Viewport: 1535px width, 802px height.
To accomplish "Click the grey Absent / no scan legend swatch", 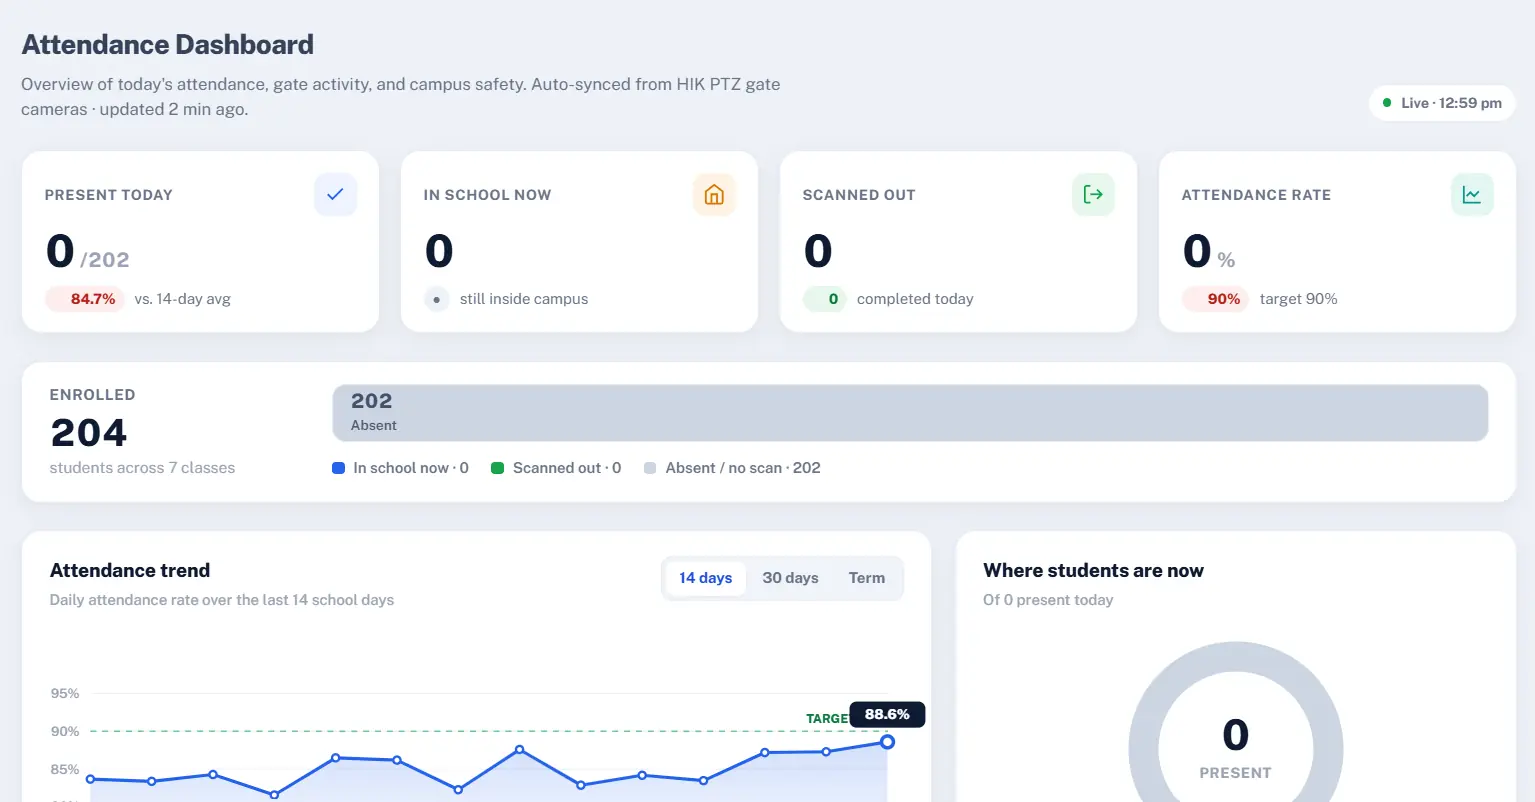I will pyautogui.click(x=650, y=468).
